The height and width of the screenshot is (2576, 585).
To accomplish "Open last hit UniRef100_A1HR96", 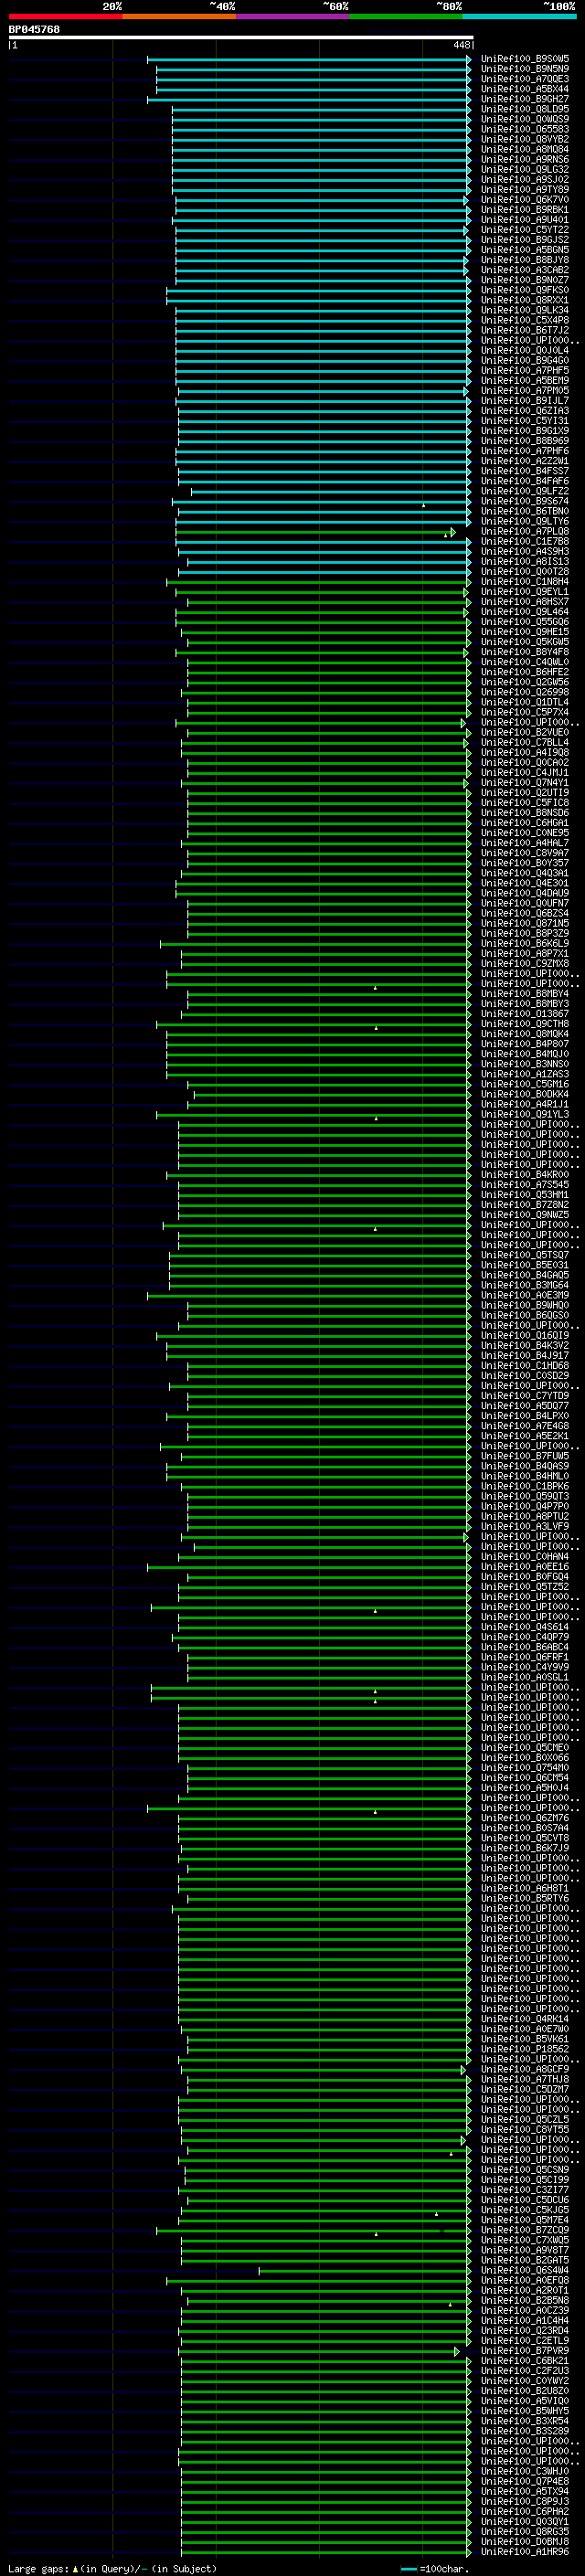I will click(524, 2551).
